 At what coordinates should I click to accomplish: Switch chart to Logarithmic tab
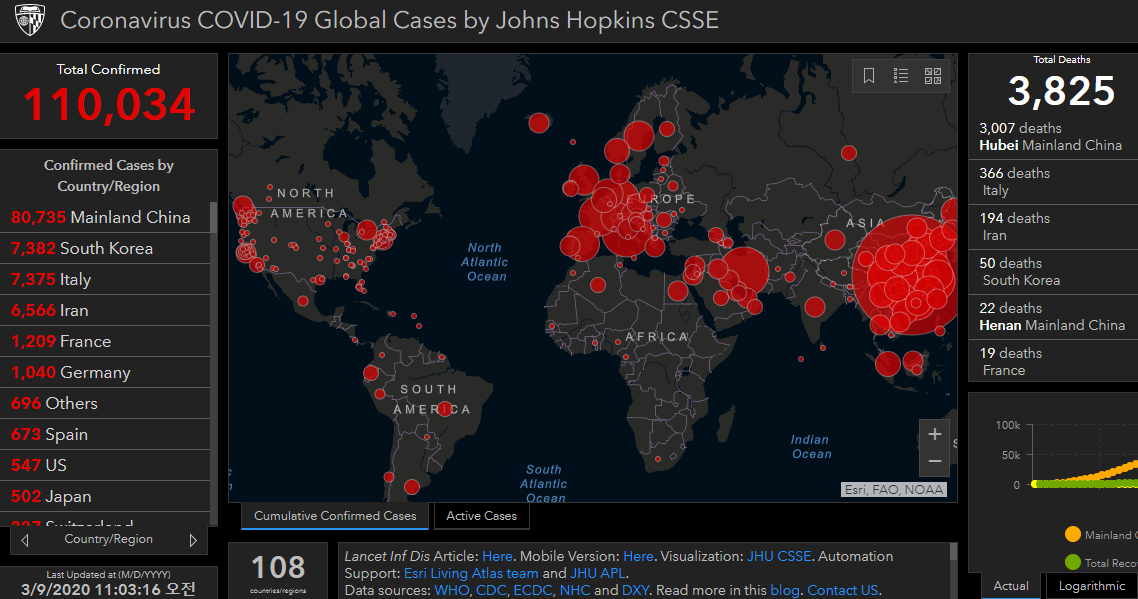1091,586
